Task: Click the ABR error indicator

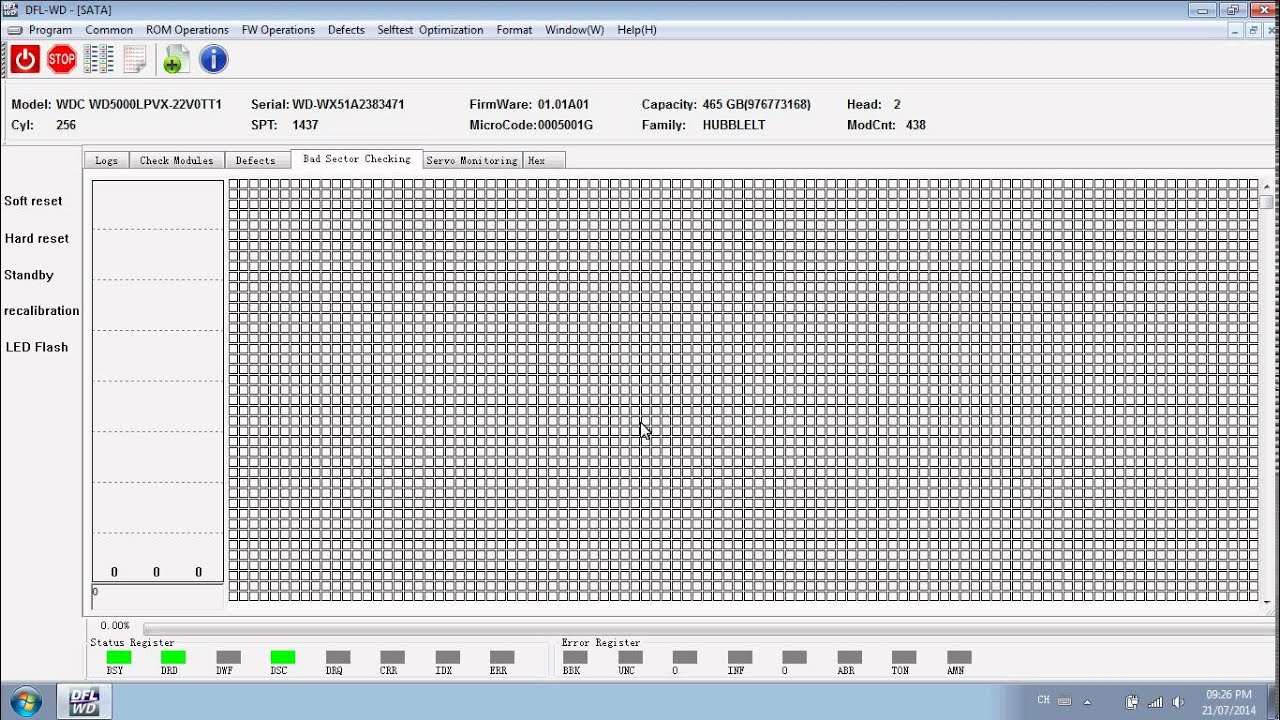Action: coord(849,657)
